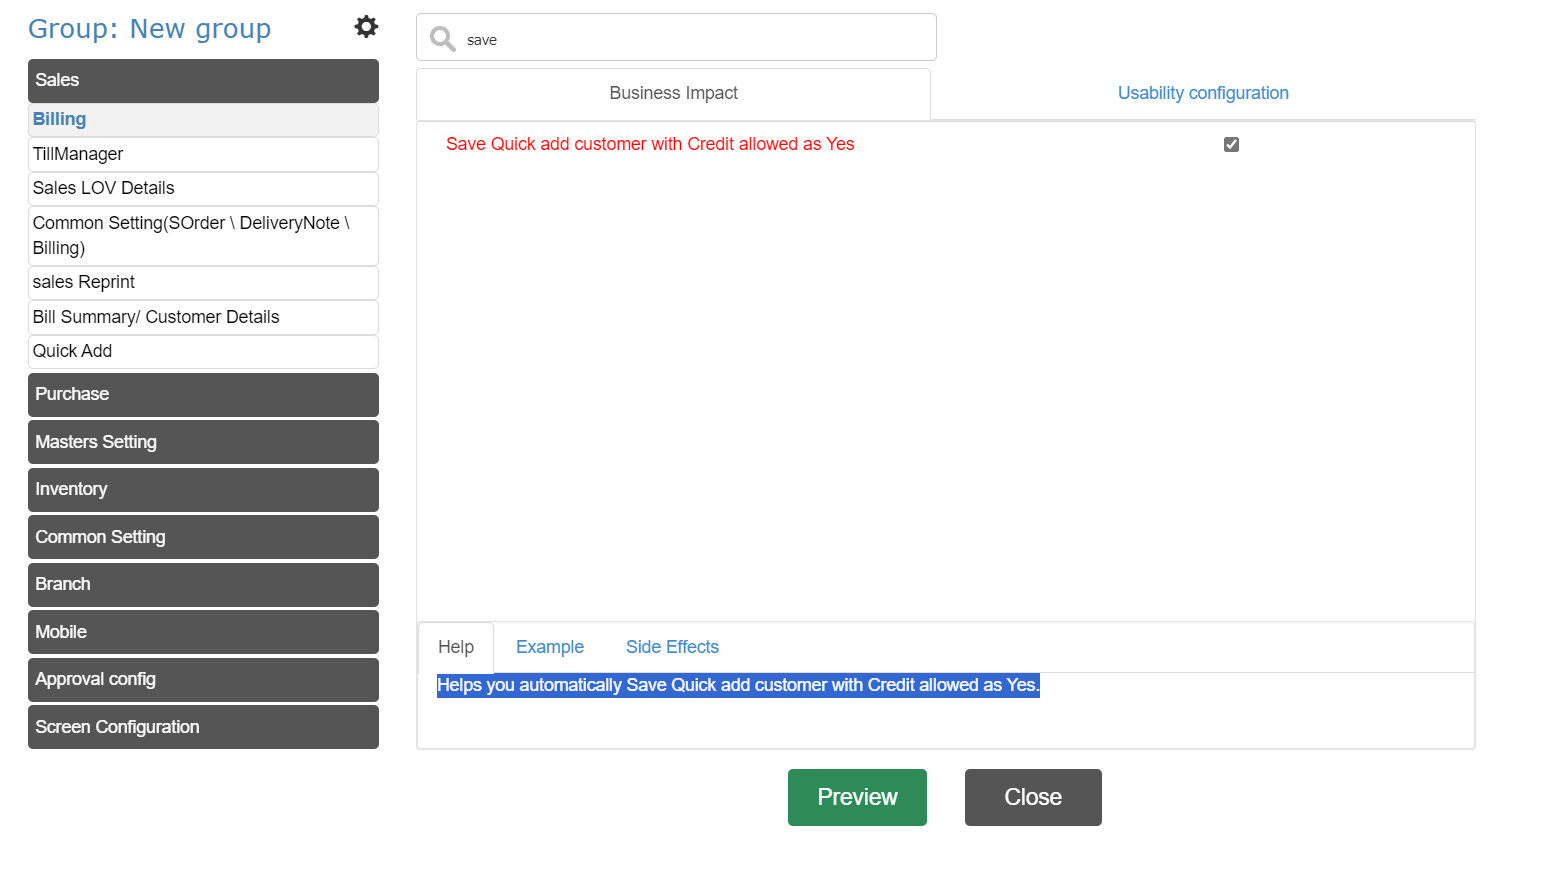Toggle Save Quick add customer checkbox
The image size is (1556, 883).
(1231, 144)
